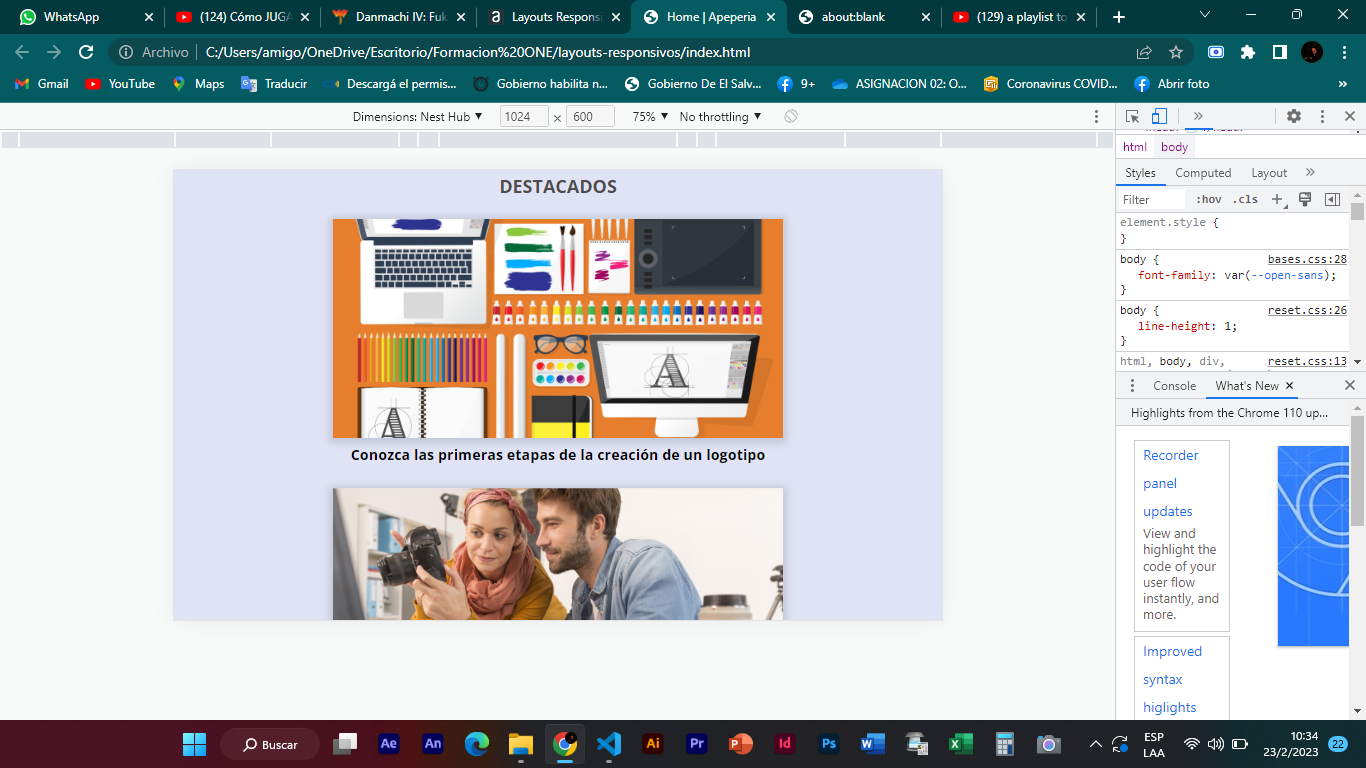The width and height of the screenshot is (1366, 768).
Task: Click the Styles pane scrollbar
Action: pyautogui.click(x=1357, y=211)
